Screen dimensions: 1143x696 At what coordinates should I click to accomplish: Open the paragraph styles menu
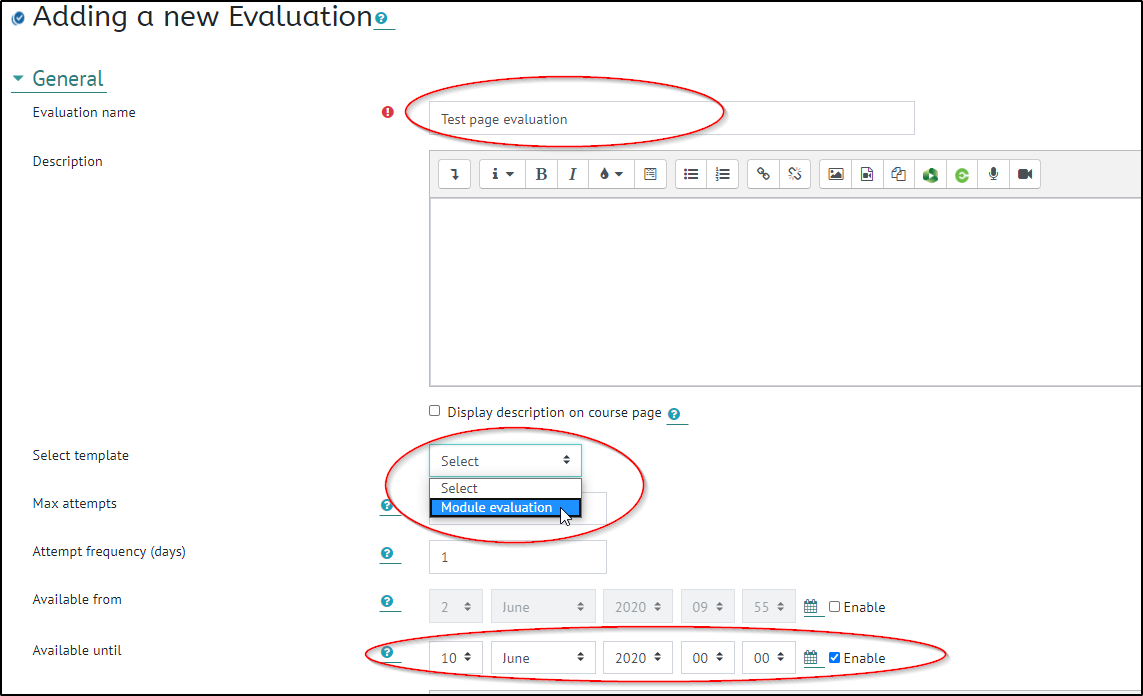coord(502,174)
